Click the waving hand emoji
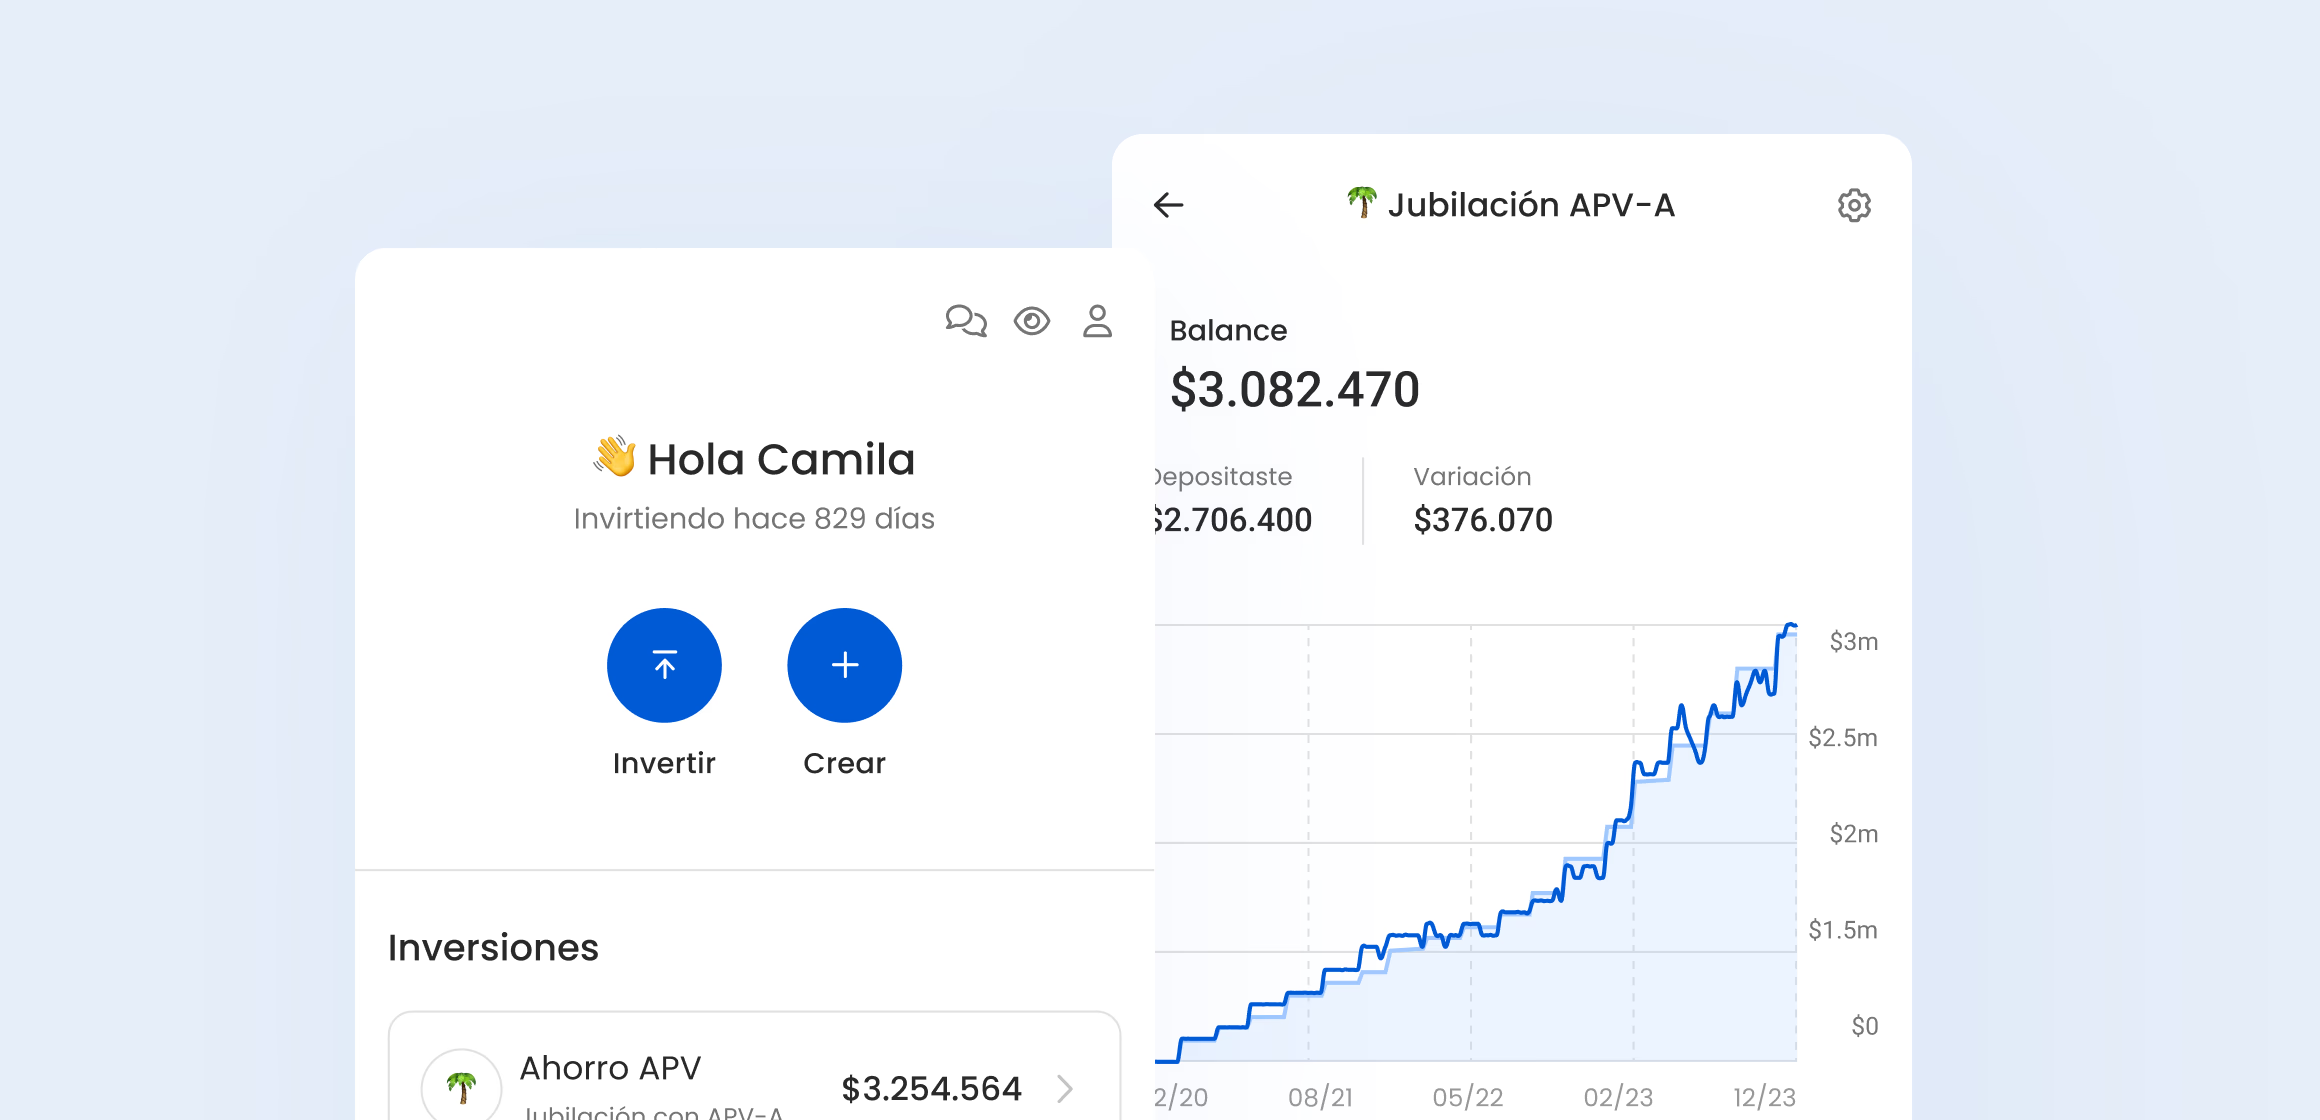The width and height of the screenshot is (2320, 1120). point(614,456)
